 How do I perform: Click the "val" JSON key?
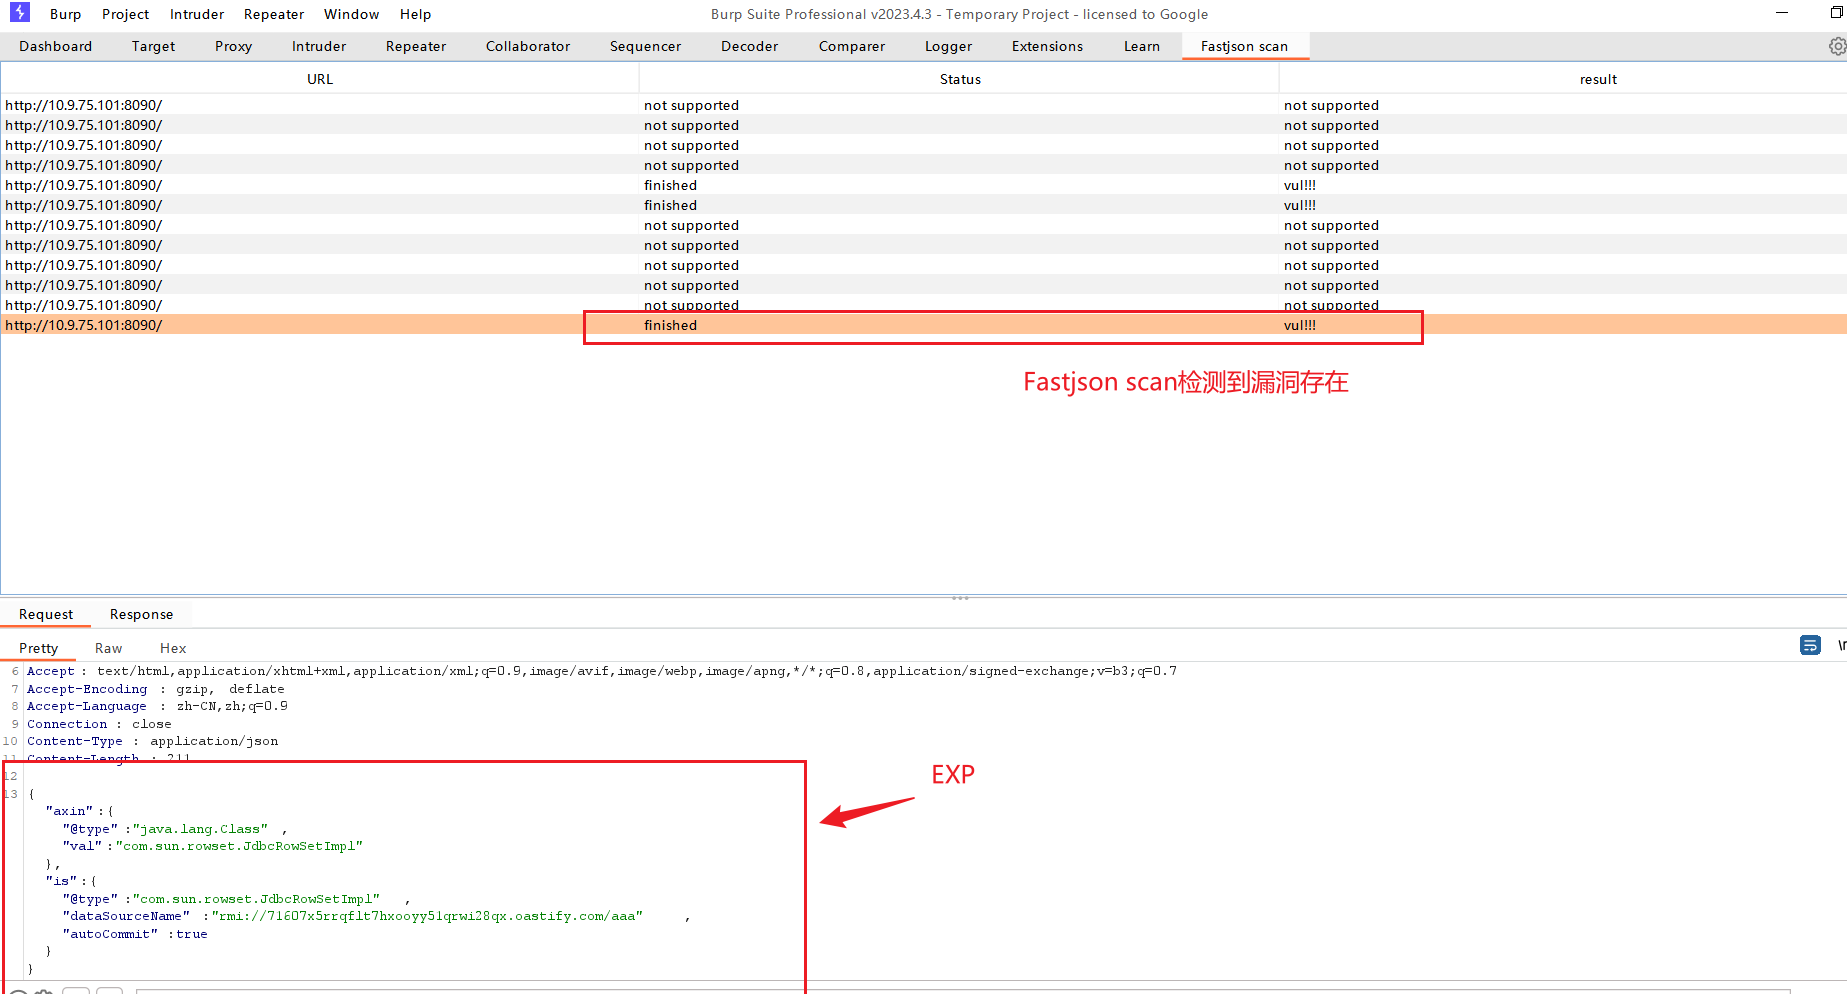click(82, 846)
